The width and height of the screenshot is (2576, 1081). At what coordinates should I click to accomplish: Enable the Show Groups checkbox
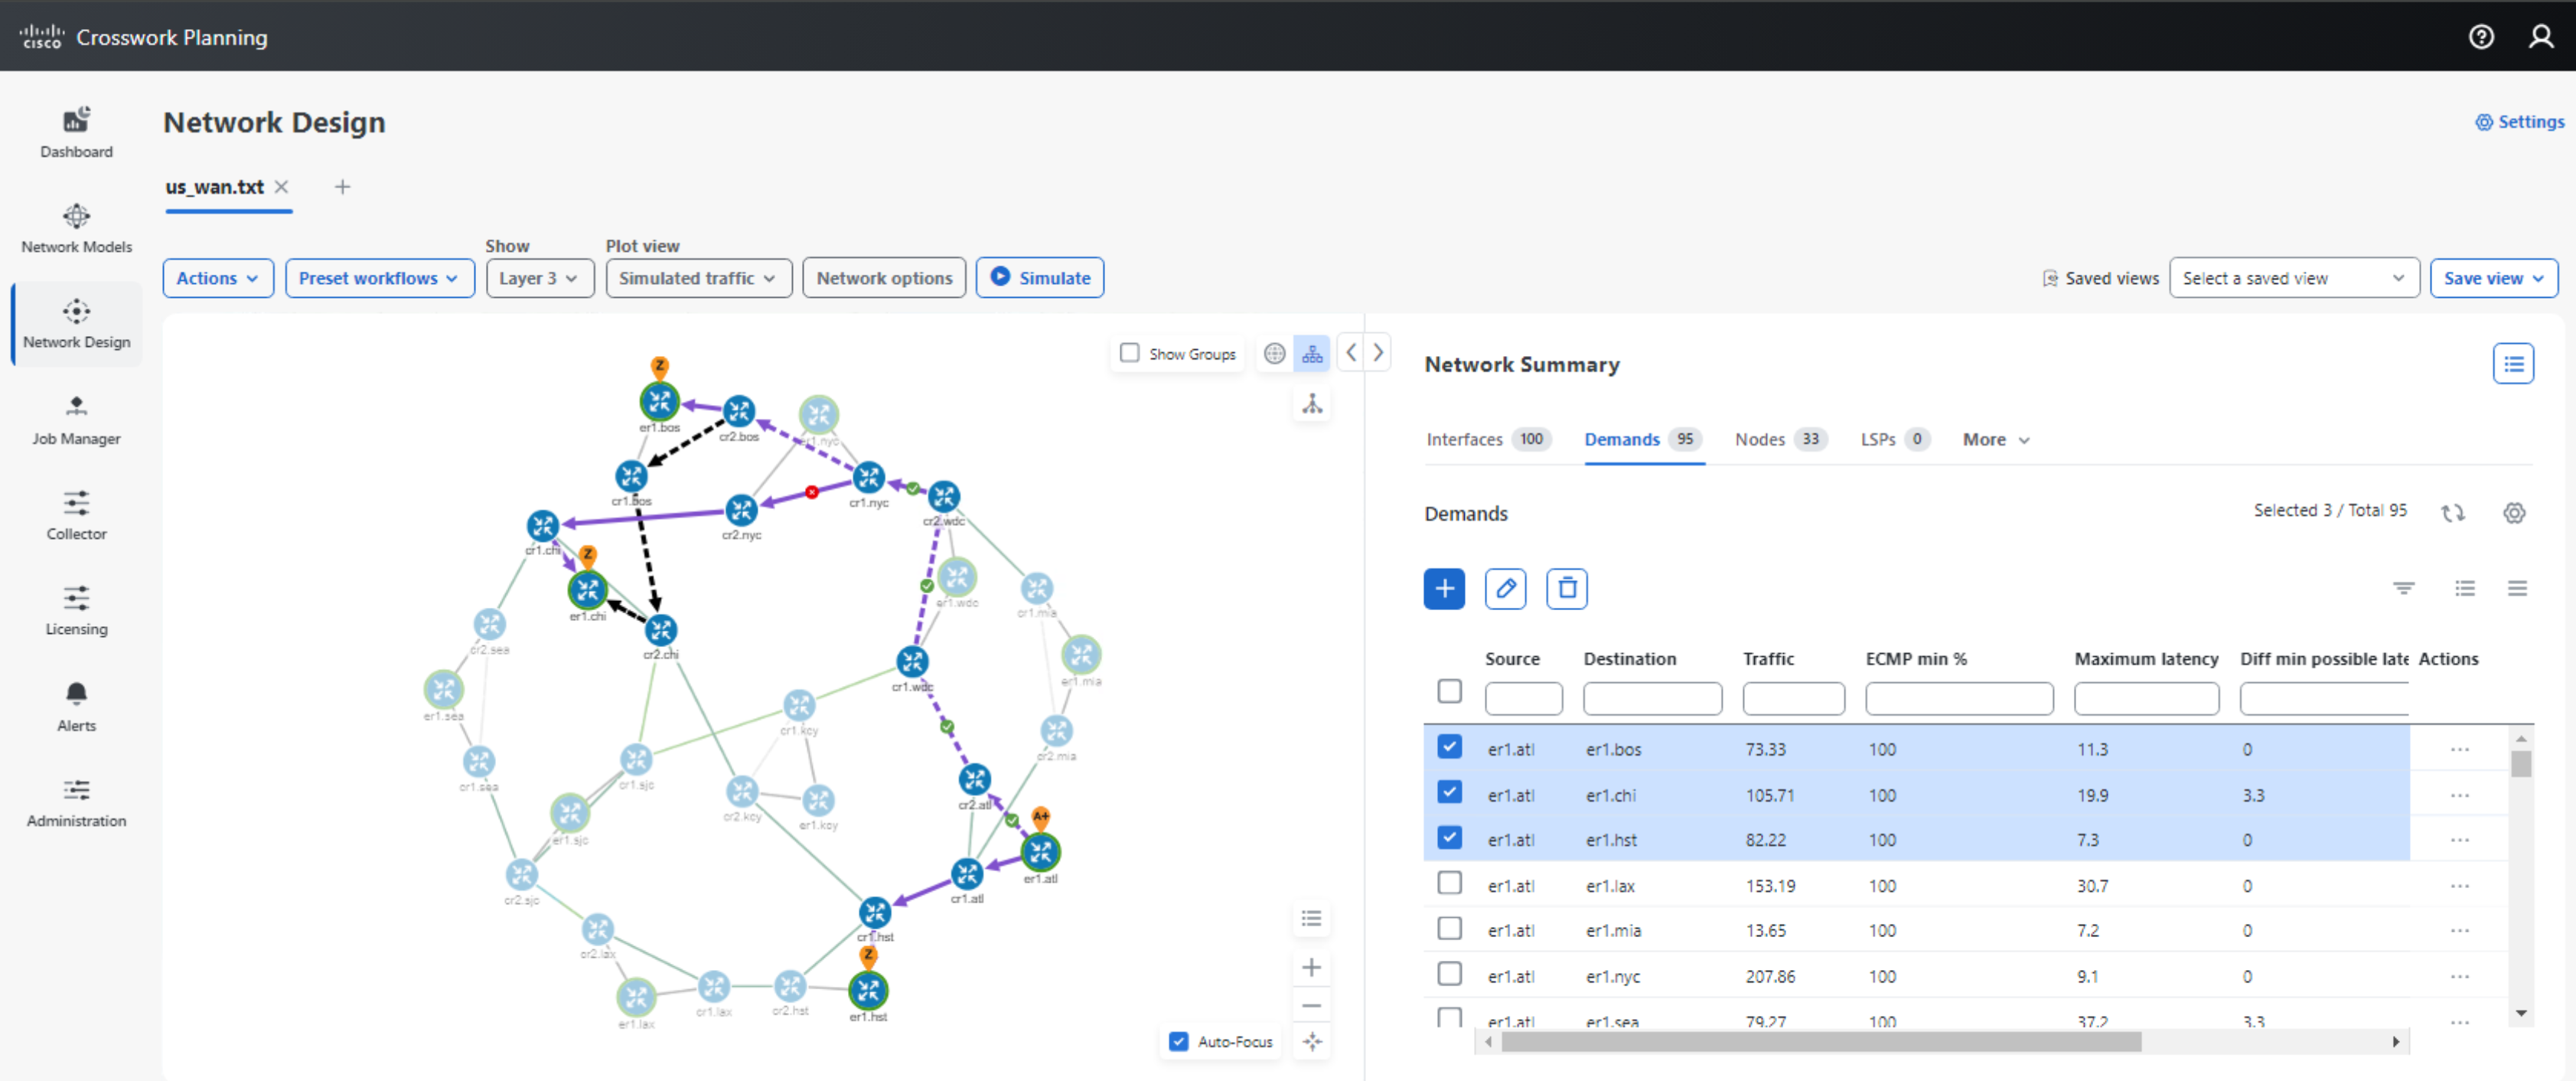[1129, 353]
